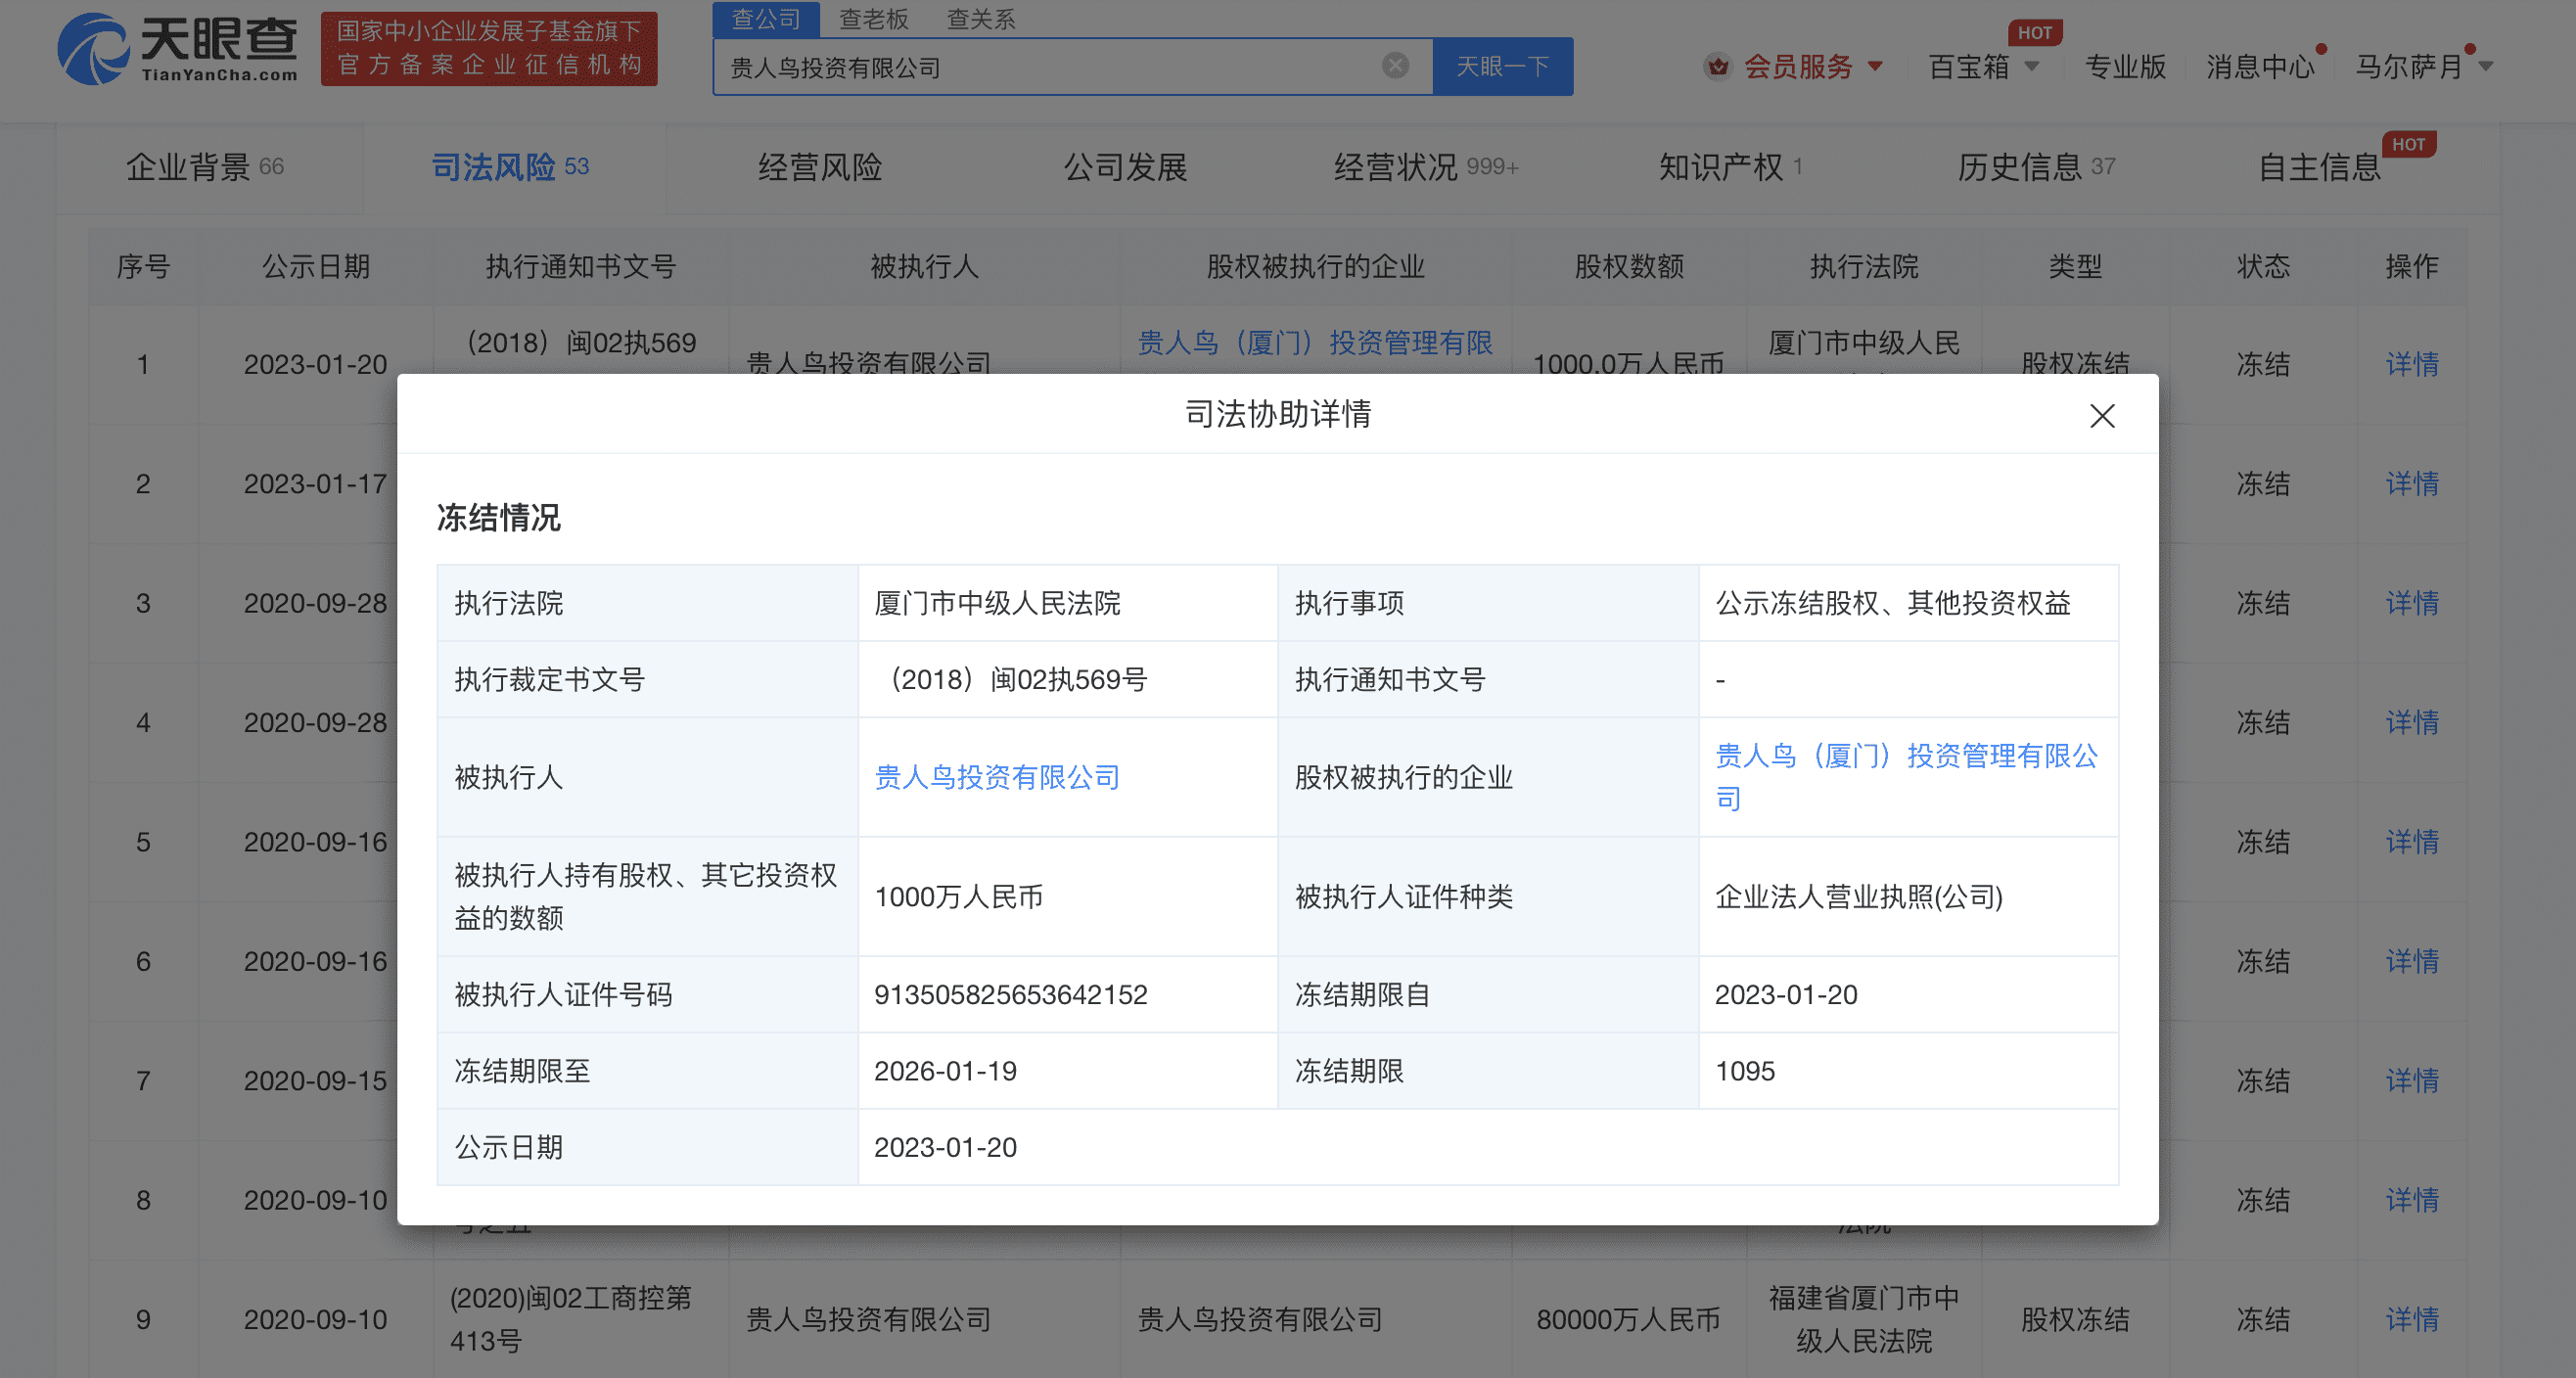Clear the search box text

click(x=1395, y=66)
